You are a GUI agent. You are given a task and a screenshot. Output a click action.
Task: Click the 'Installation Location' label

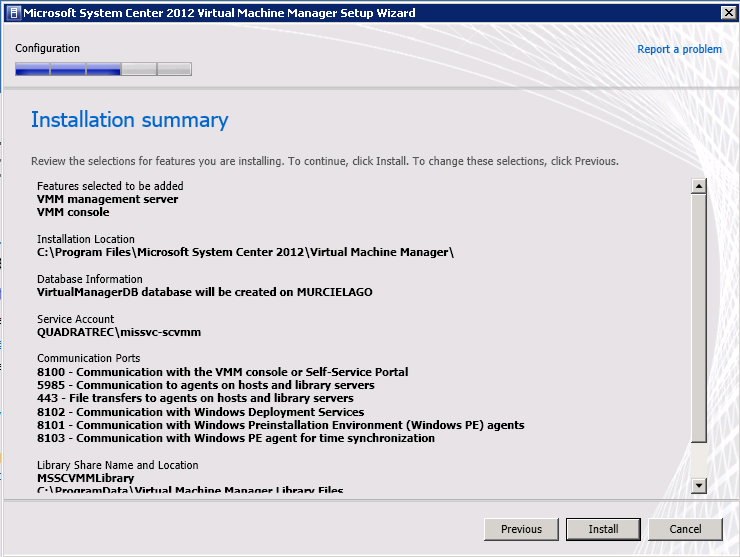point(86,239)
